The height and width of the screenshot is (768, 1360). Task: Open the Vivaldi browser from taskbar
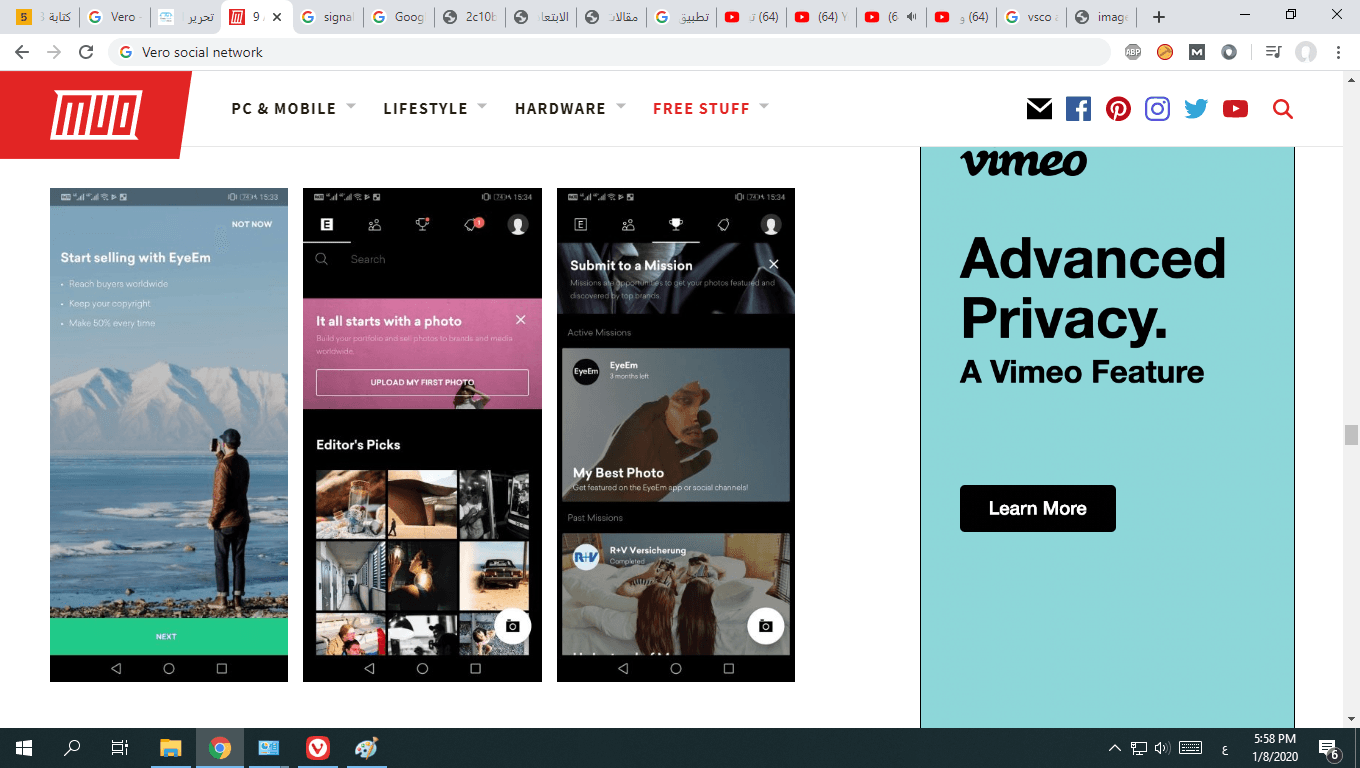pyautogui.click(x=317, y=747)
